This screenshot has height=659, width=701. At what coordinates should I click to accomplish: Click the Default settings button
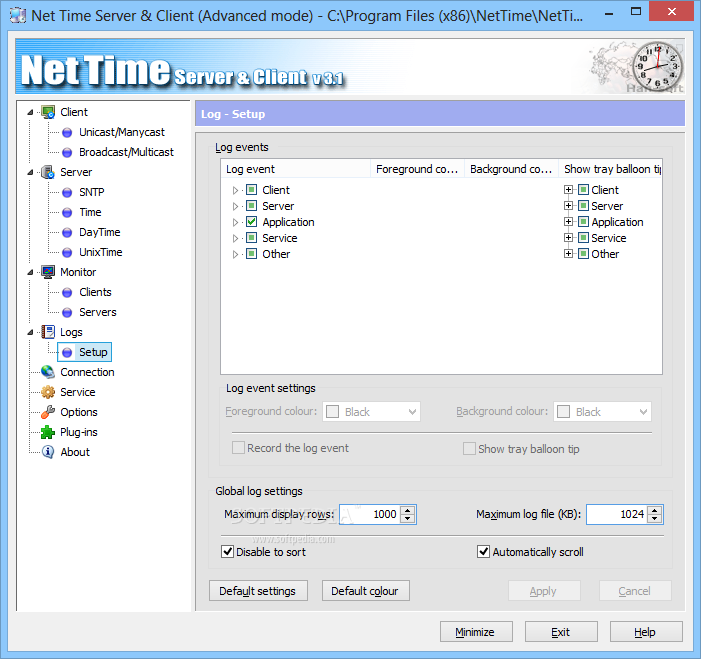click(258, 591)
